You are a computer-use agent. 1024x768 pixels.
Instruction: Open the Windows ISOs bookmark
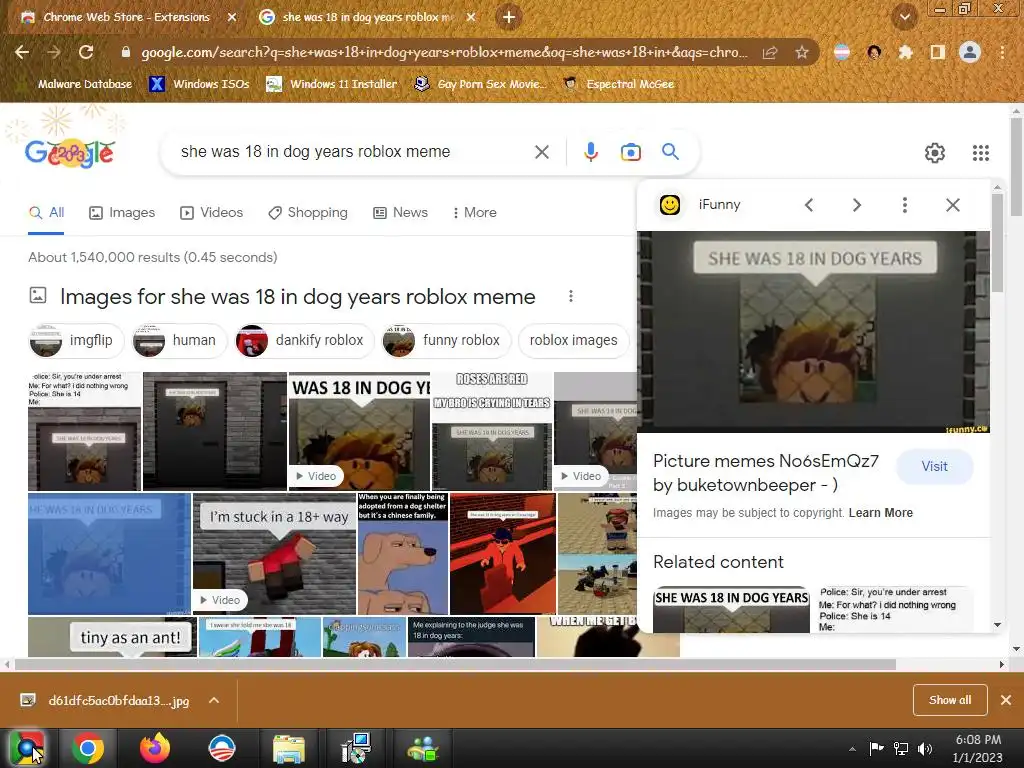tap(199, 84)
